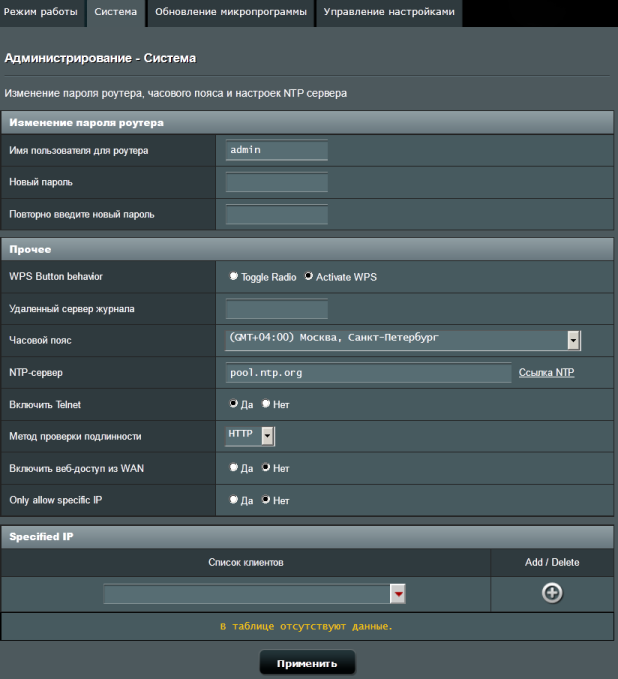Screen dimensions: 618x679
Task: Follow the Ссылка NTP link
Action: (x=547, y=372)
